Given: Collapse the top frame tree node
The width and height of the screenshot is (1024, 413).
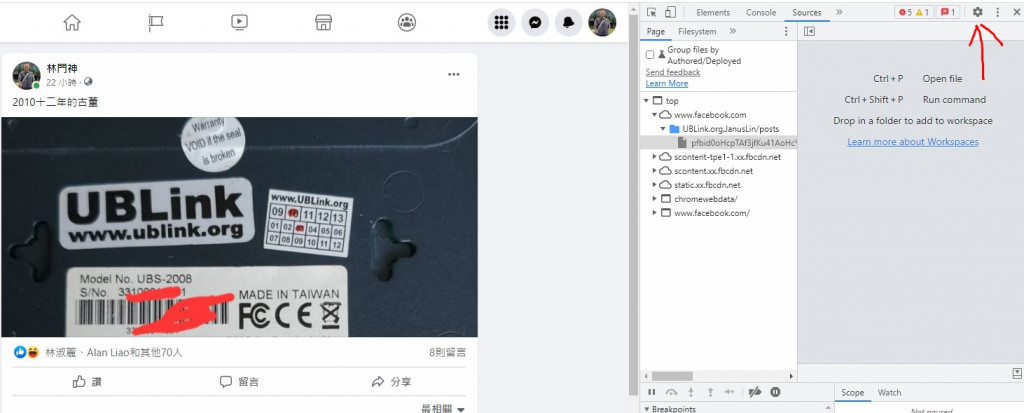Looking at the screenshot, I should point(646,101).
